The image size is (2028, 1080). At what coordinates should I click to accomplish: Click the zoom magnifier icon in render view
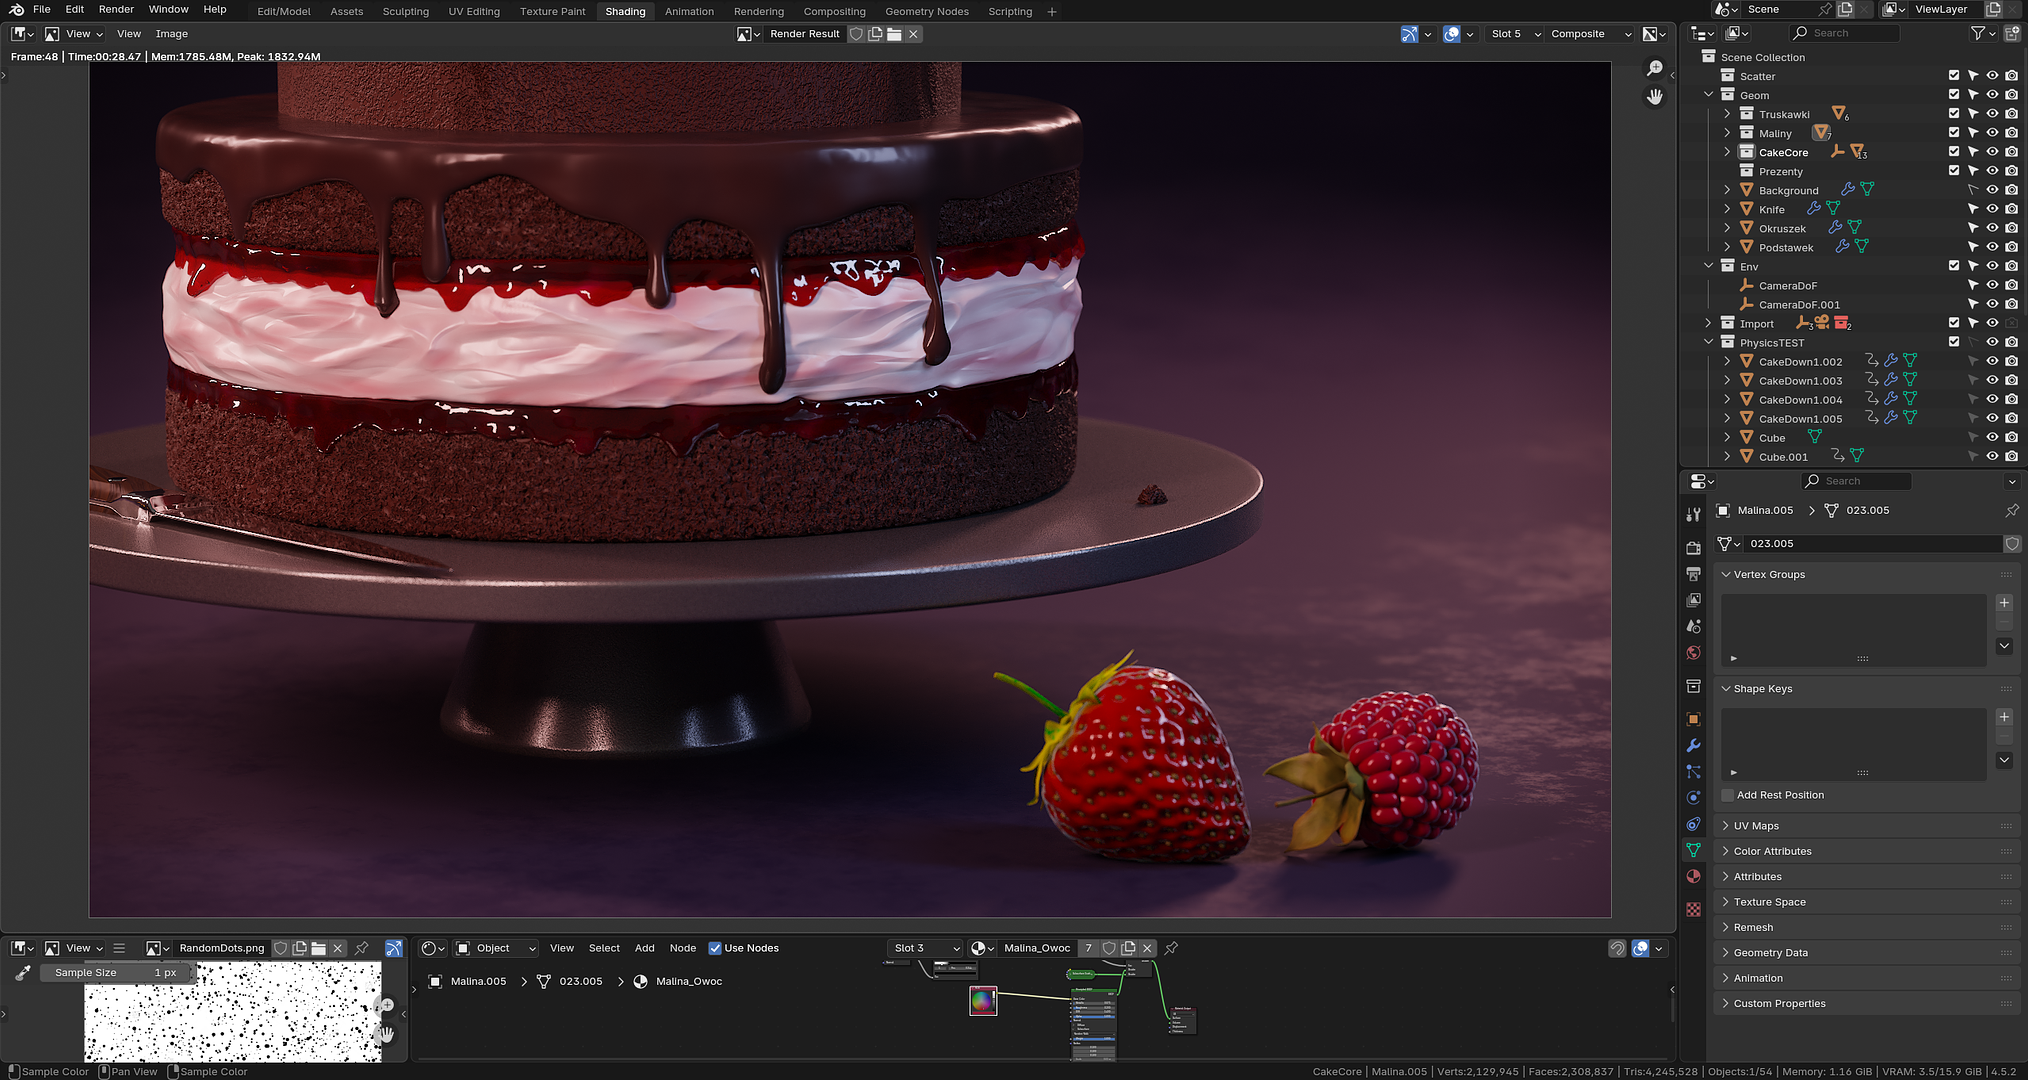point(1655,68)
